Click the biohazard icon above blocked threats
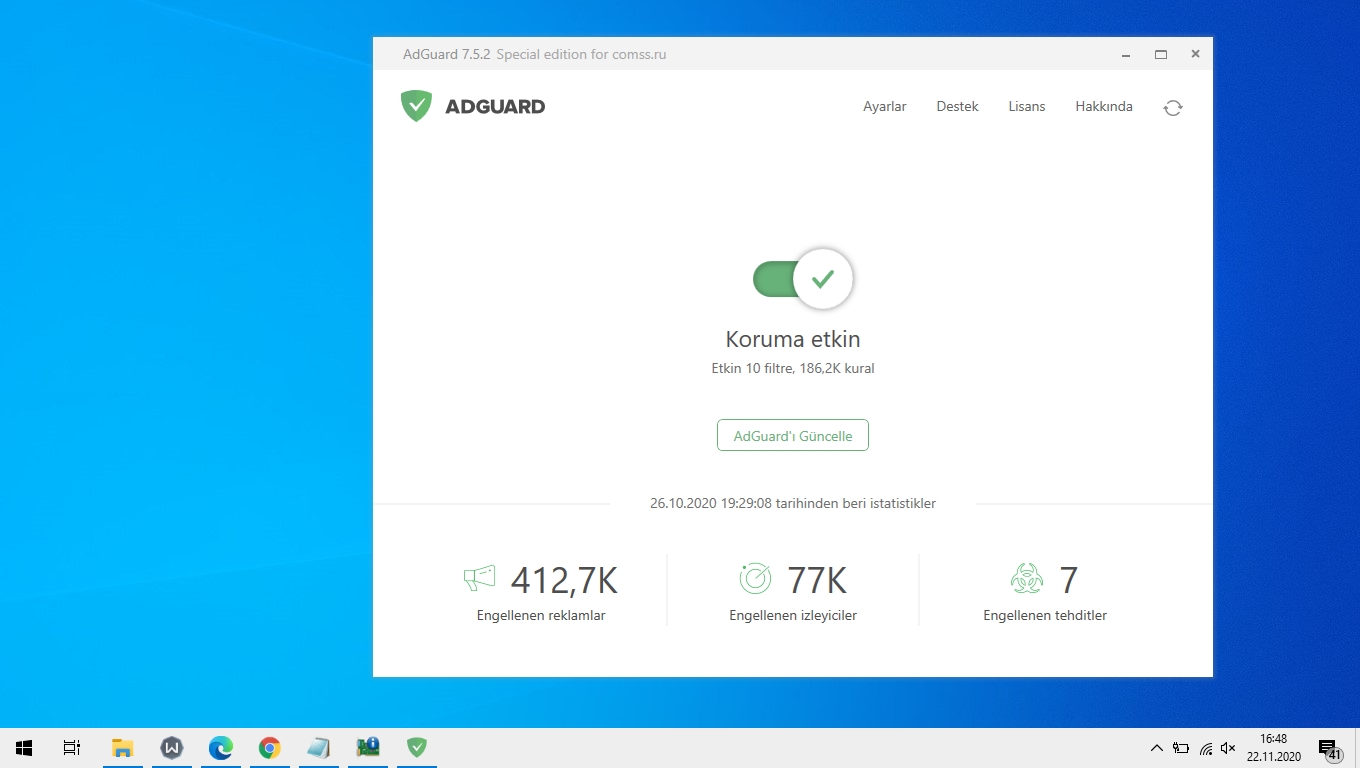This screenshot has width=1360, height=768. point(1025,578)
